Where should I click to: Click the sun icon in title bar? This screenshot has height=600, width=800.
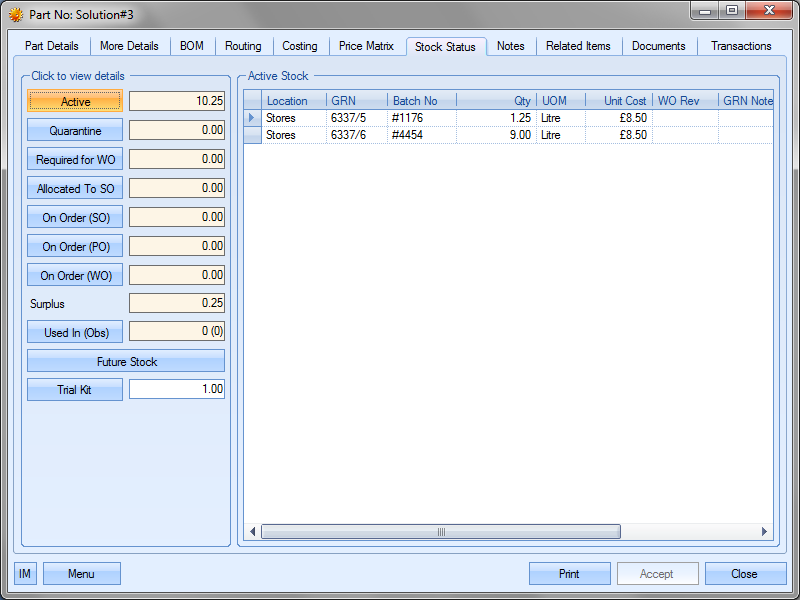(x=16, y=15)
